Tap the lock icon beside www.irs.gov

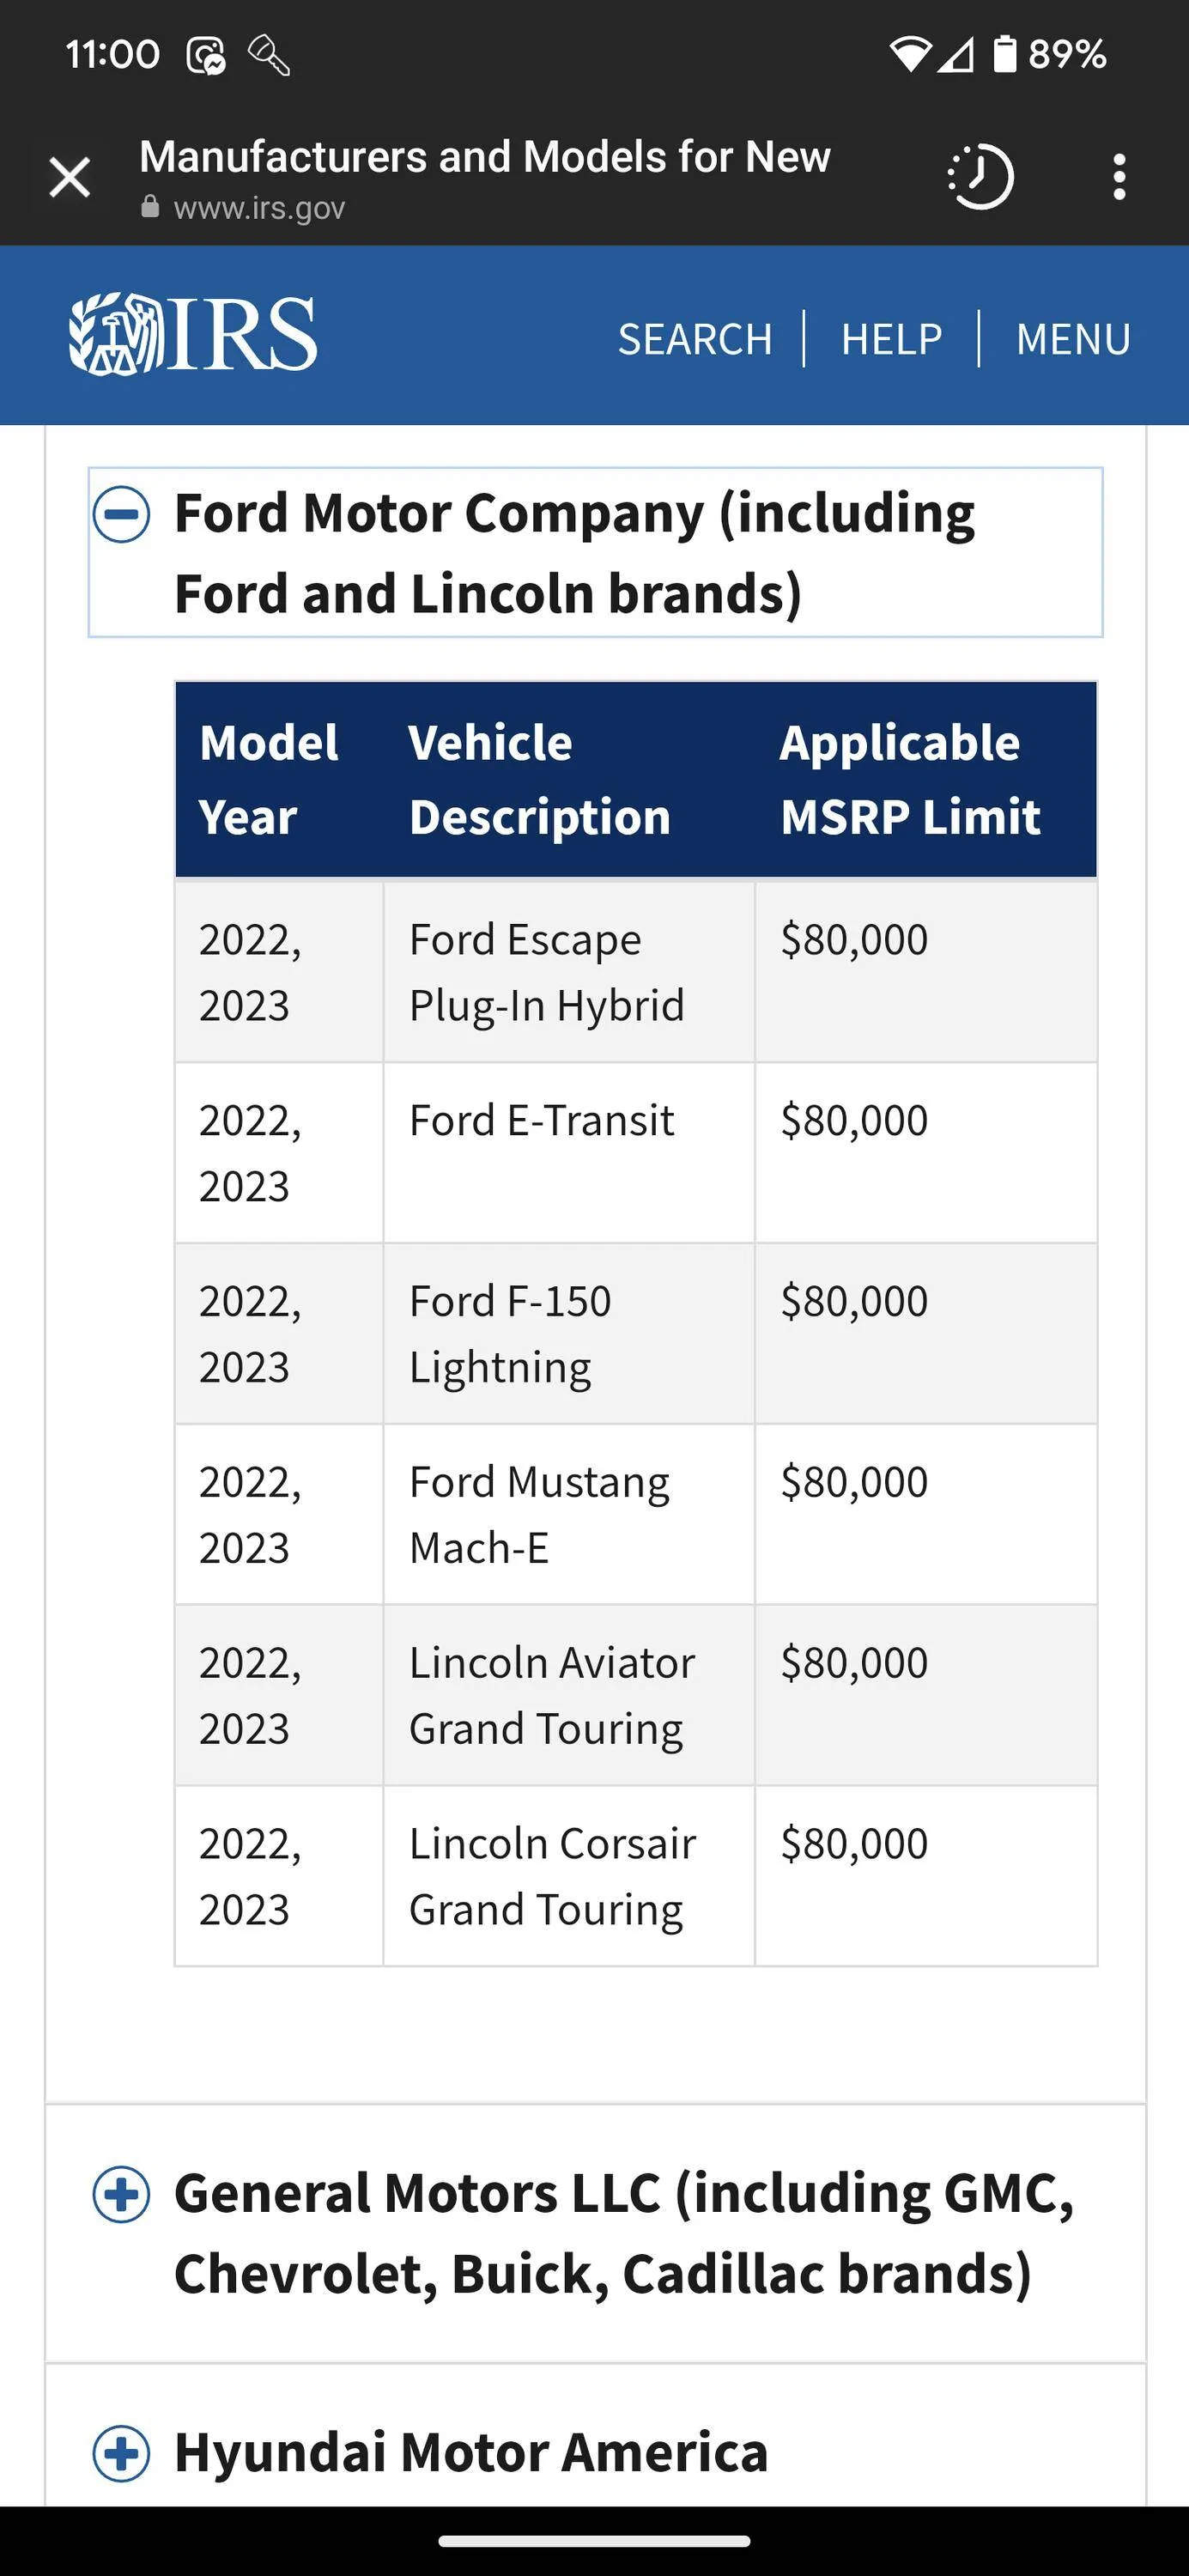(x=150, y=207)
